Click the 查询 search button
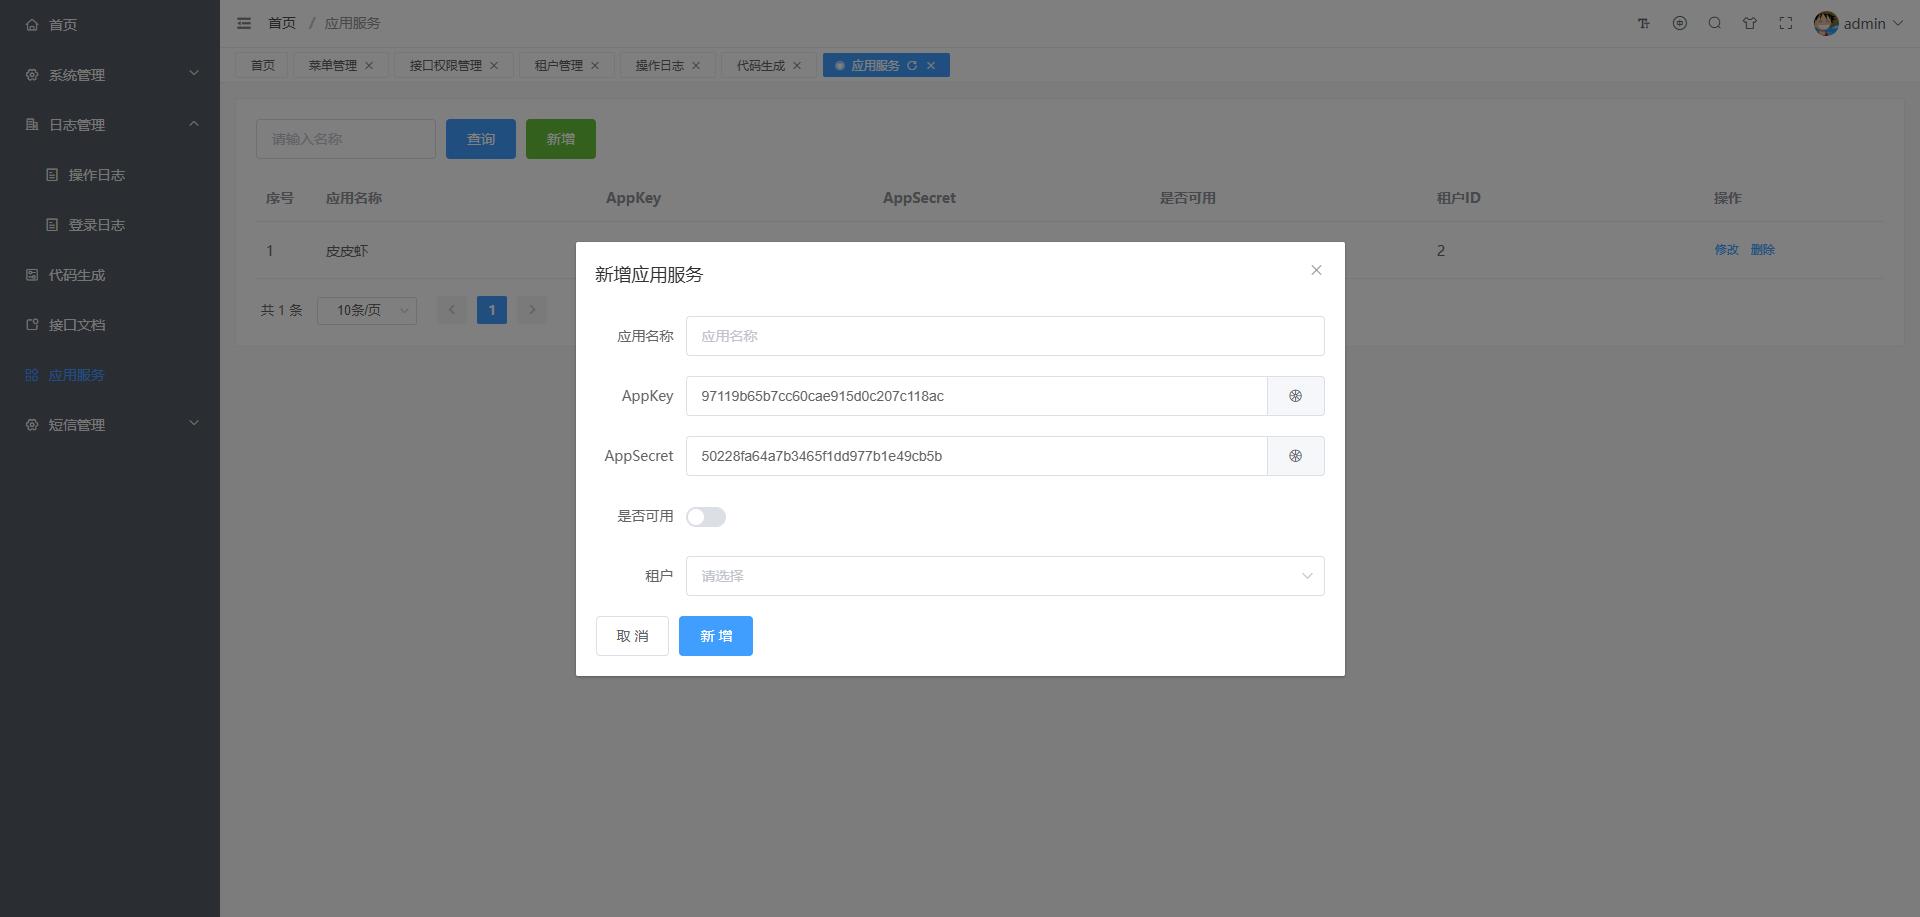Viewport: 1920px width, 917px height. tap(481, 139)
